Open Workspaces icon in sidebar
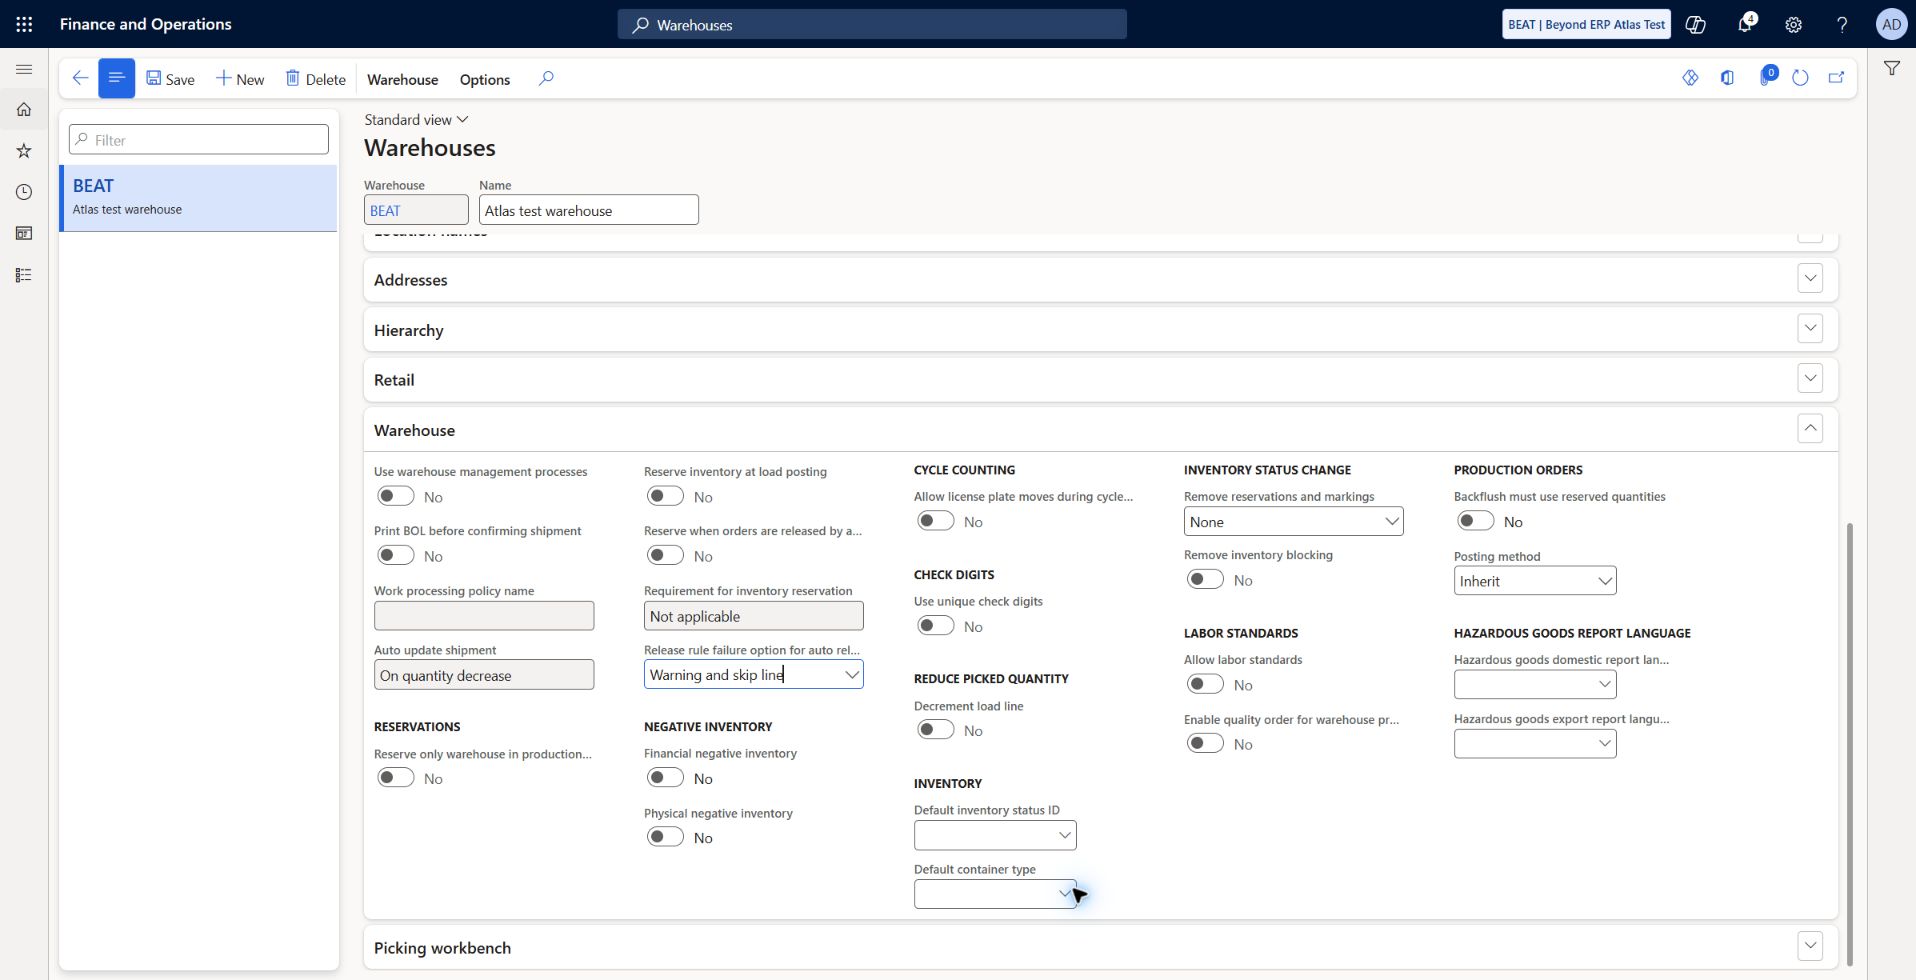1916x980 pixels. coord(24,233)
